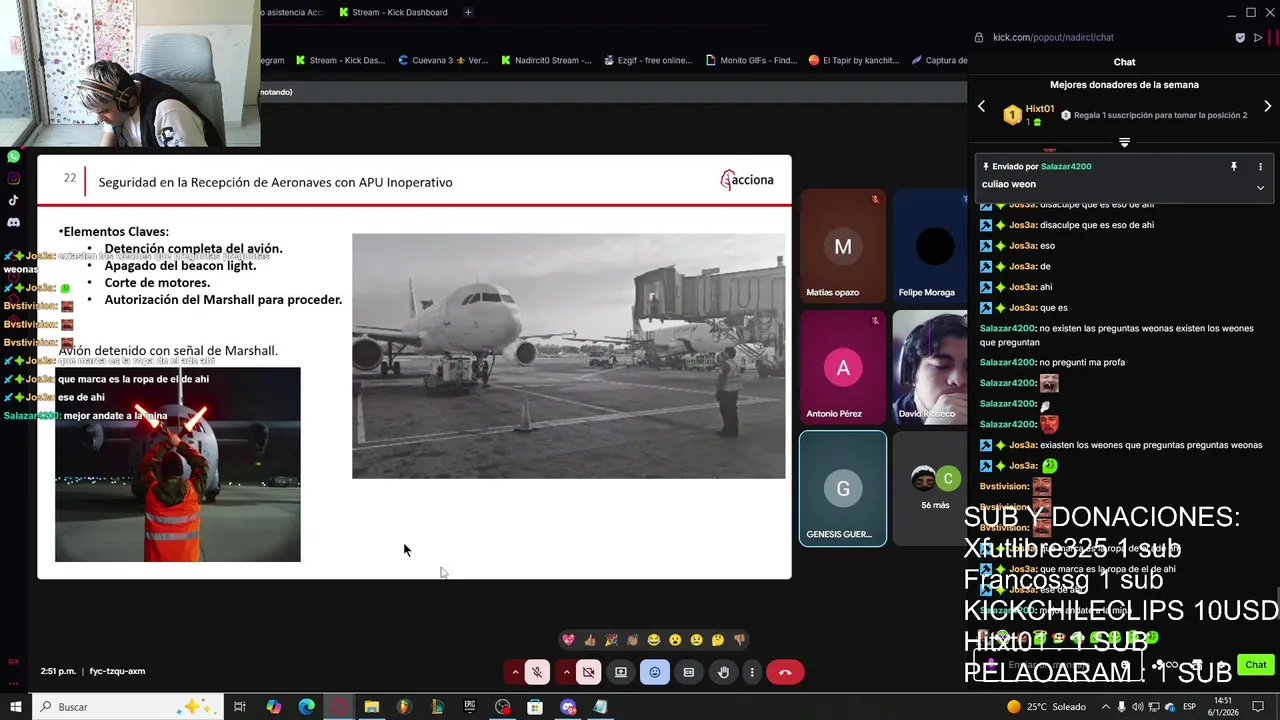Click the green Chat send button
The height and width of the screenshot is (720, 1280).
(x=1256, y=665)
